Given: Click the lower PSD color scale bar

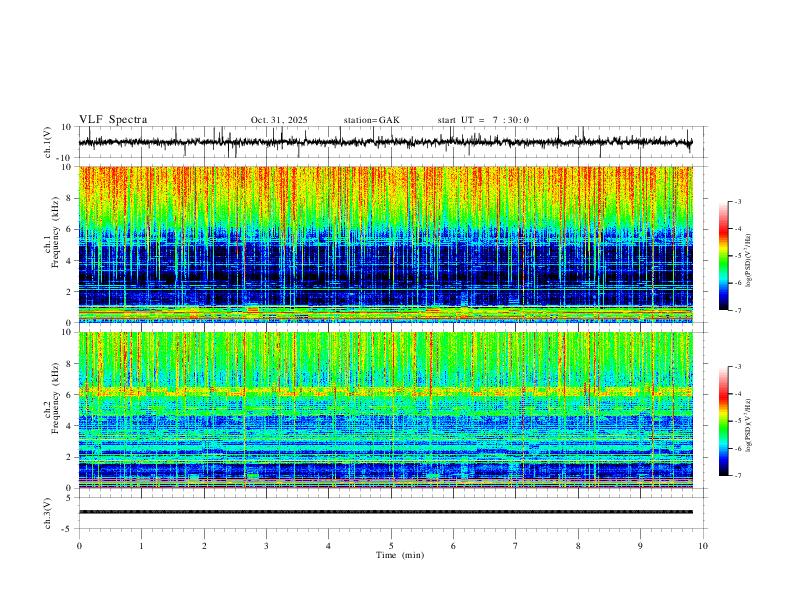Looking at the screenshot, I should coord(723,421).
